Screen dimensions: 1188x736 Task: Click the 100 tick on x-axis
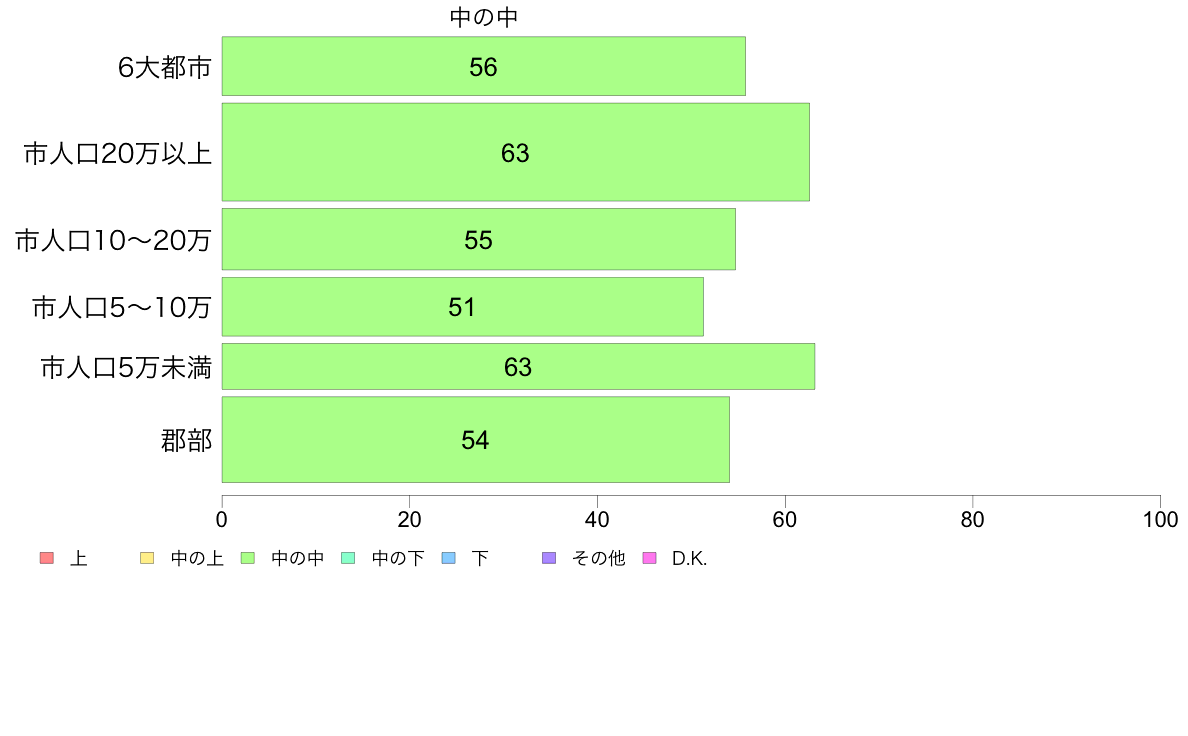(1160, 519)
